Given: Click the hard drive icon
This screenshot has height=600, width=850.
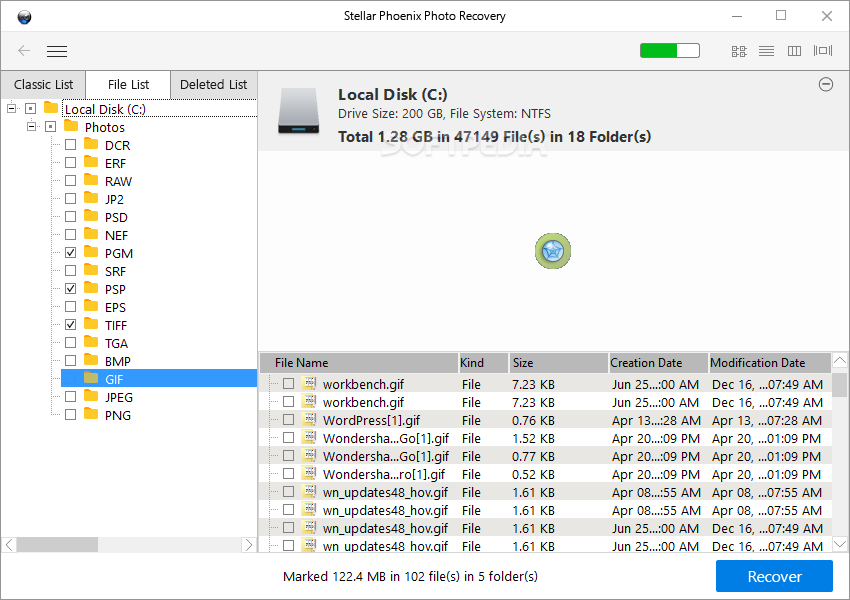Looking at the screenshot, I should click(299, 111).
